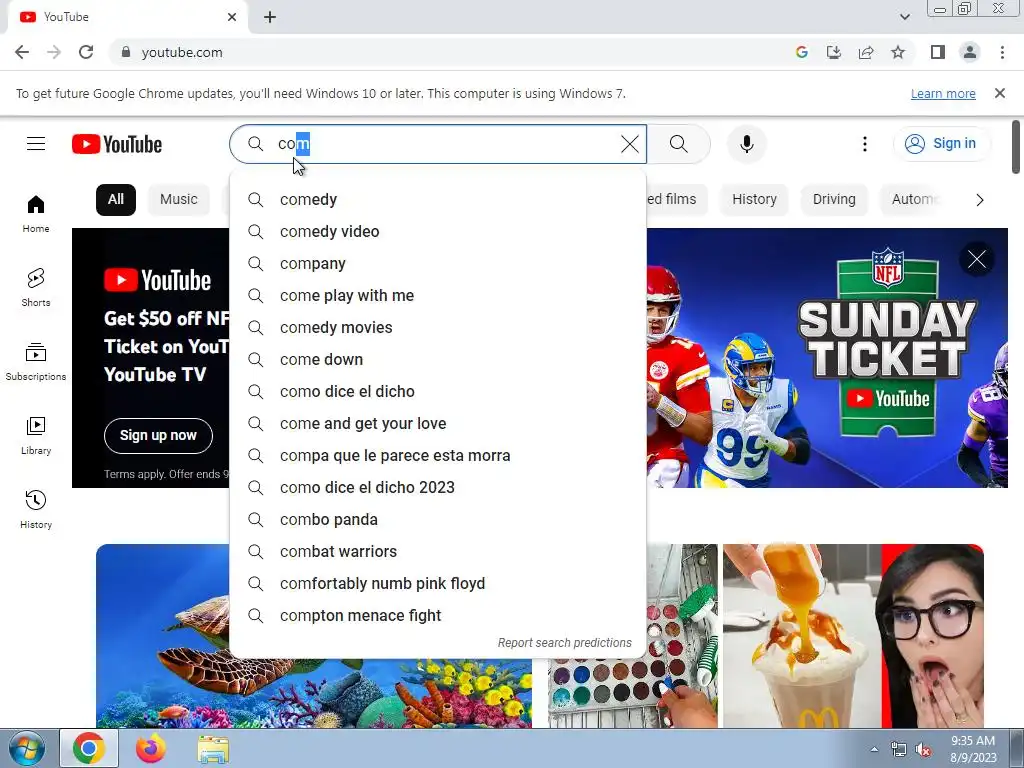The height and width of the screenshot is (768, 1024).
Task: Bookmark this tab with the star
Action: pos(898,52)
